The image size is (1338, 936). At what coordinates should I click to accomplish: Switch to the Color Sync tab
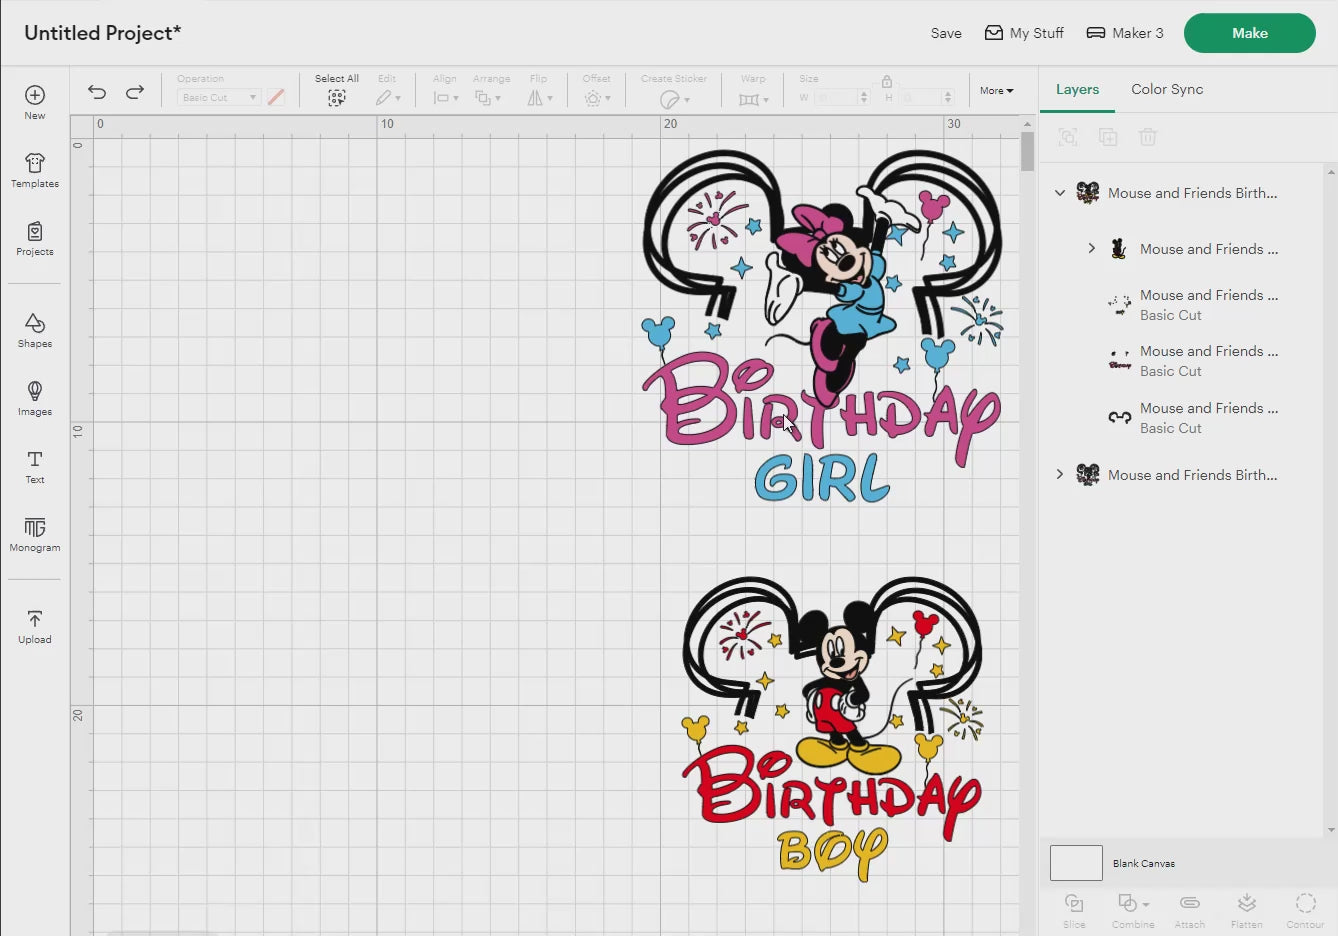tap(1167, 89)
